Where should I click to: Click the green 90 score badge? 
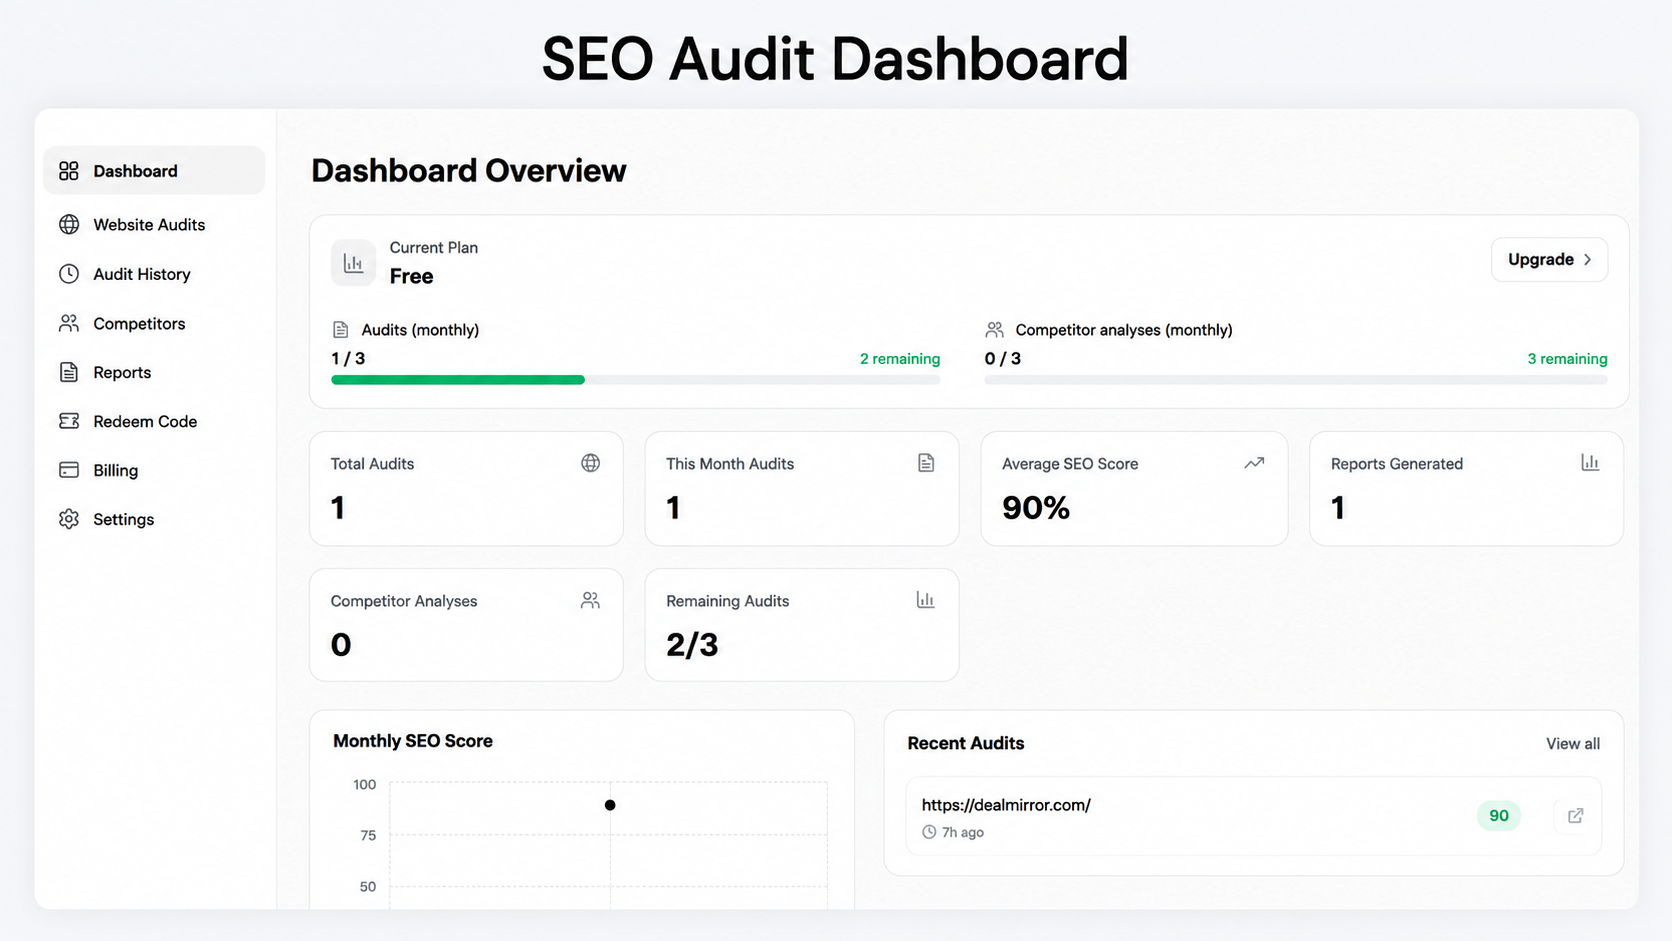pos(1499,816)
